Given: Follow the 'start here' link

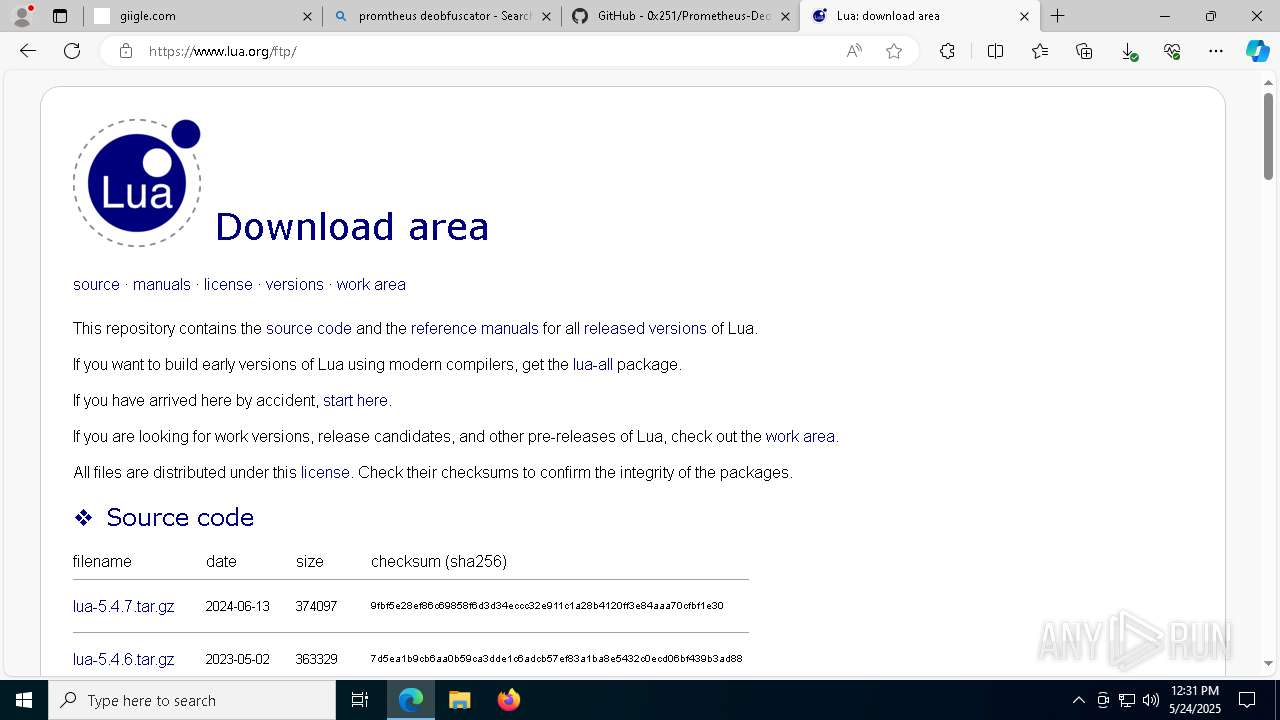Looking at the screenshot, I should 355,401.
